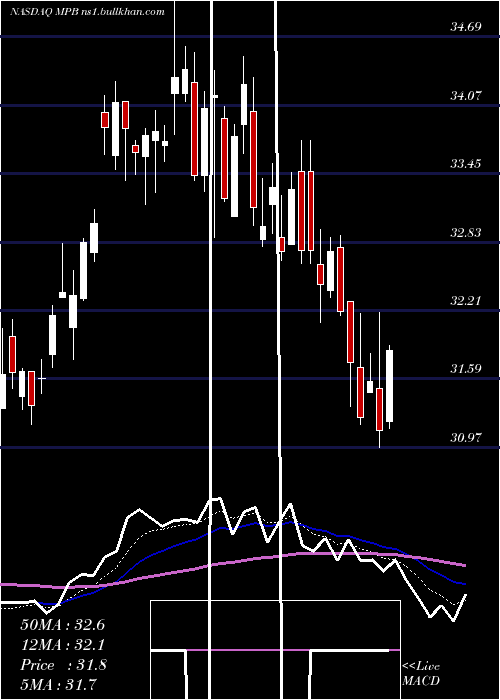Click the 34.07 price axis label
Screen dimensions: 500x700
click(x=466, y=96)
